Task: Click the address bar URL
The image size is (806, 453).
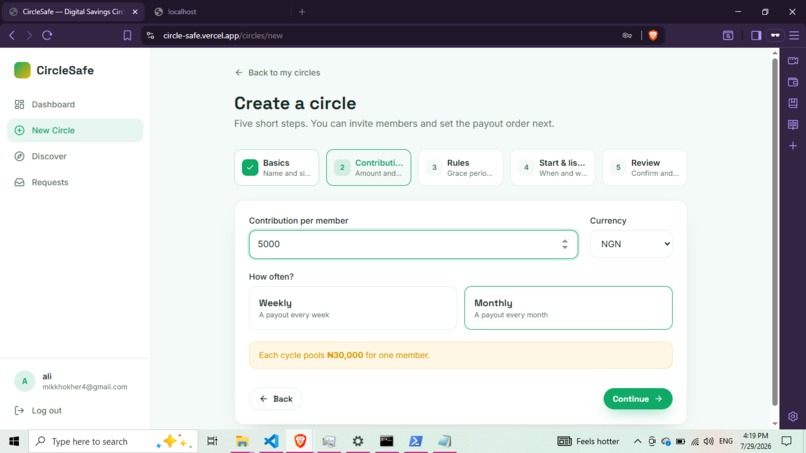Action: 223,35
